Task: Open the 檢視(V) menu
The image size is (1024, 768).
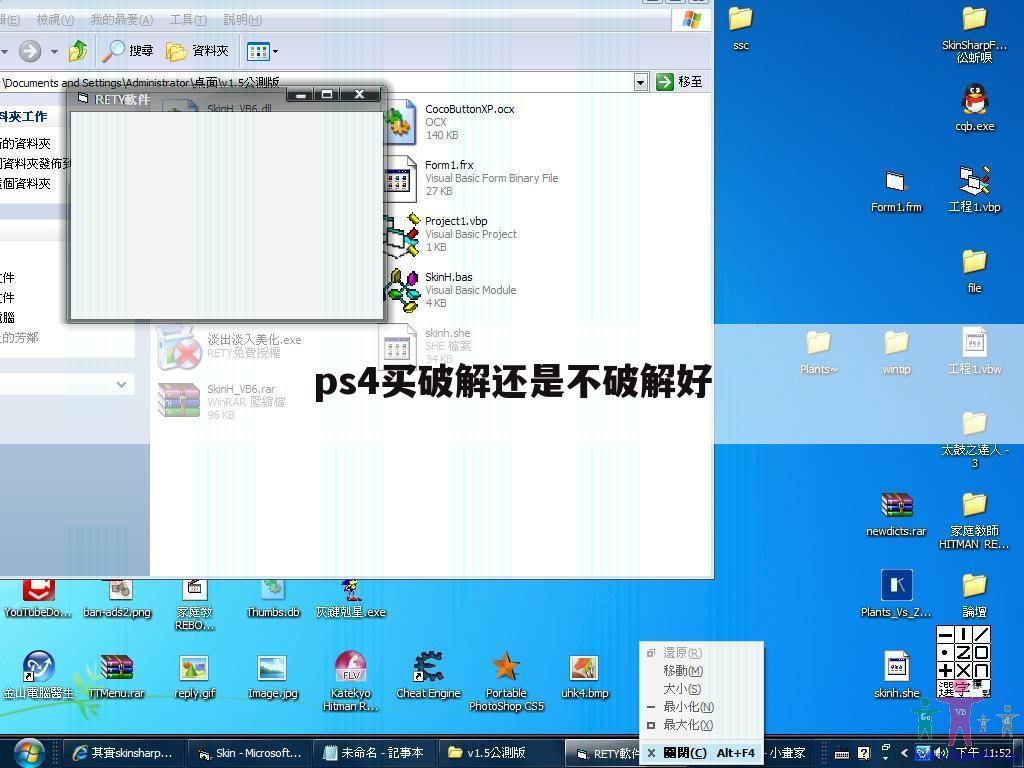Action: [55, 20]
